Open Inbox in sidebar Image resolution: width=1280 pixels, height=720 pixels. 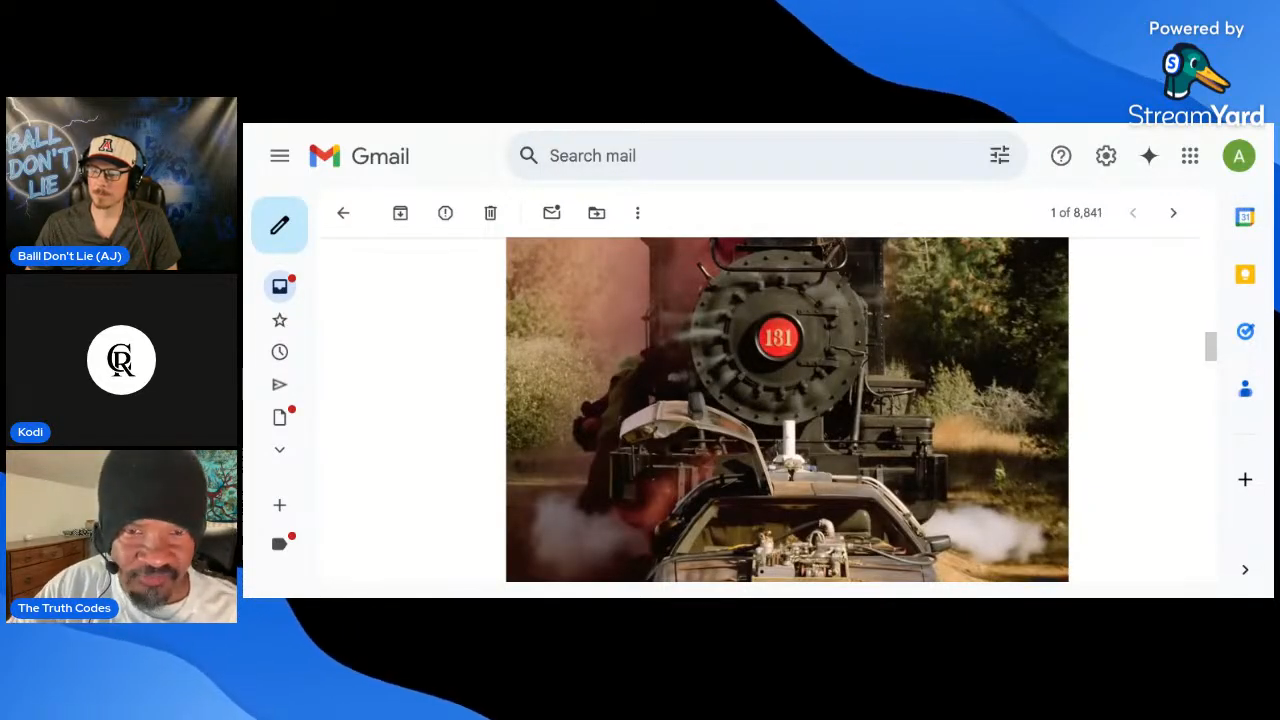pos(280,286)
